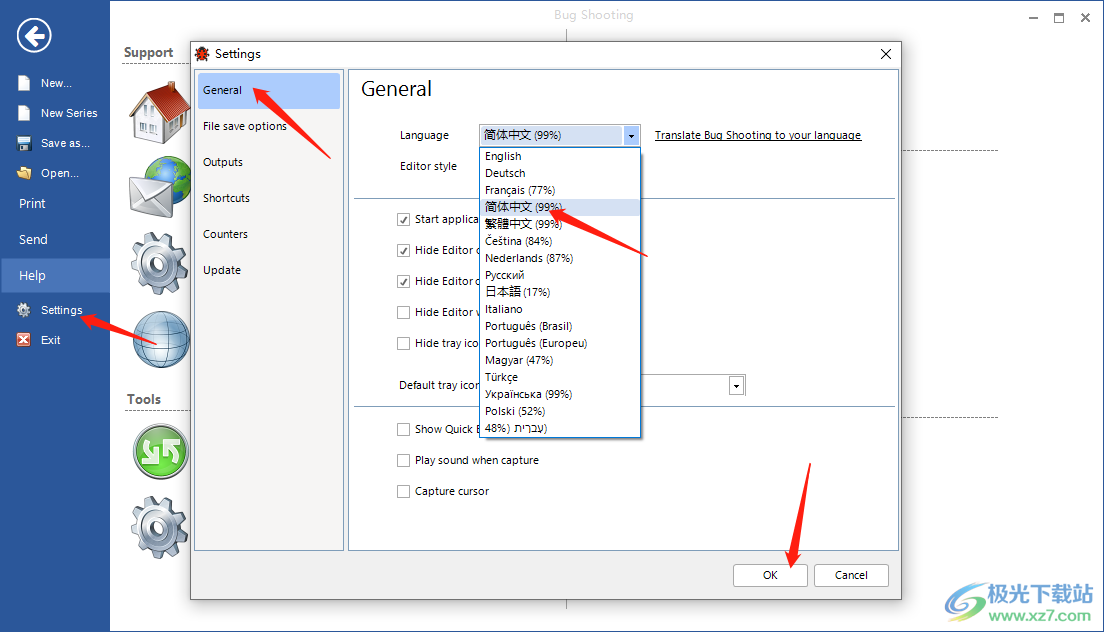Open Translate Bug Shooting to your language link
This screenshot has width=1104, height=632.
758,135
